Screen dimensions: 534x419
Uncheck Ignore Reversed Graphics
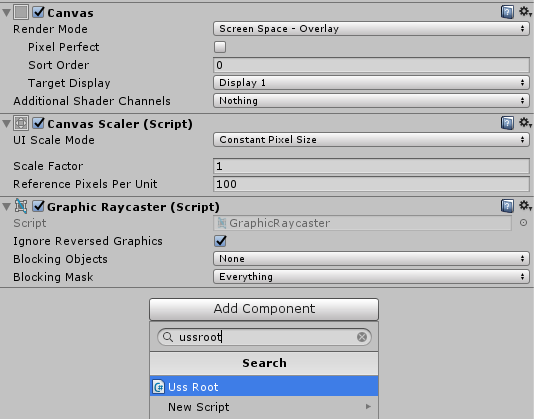pos(220,241)
